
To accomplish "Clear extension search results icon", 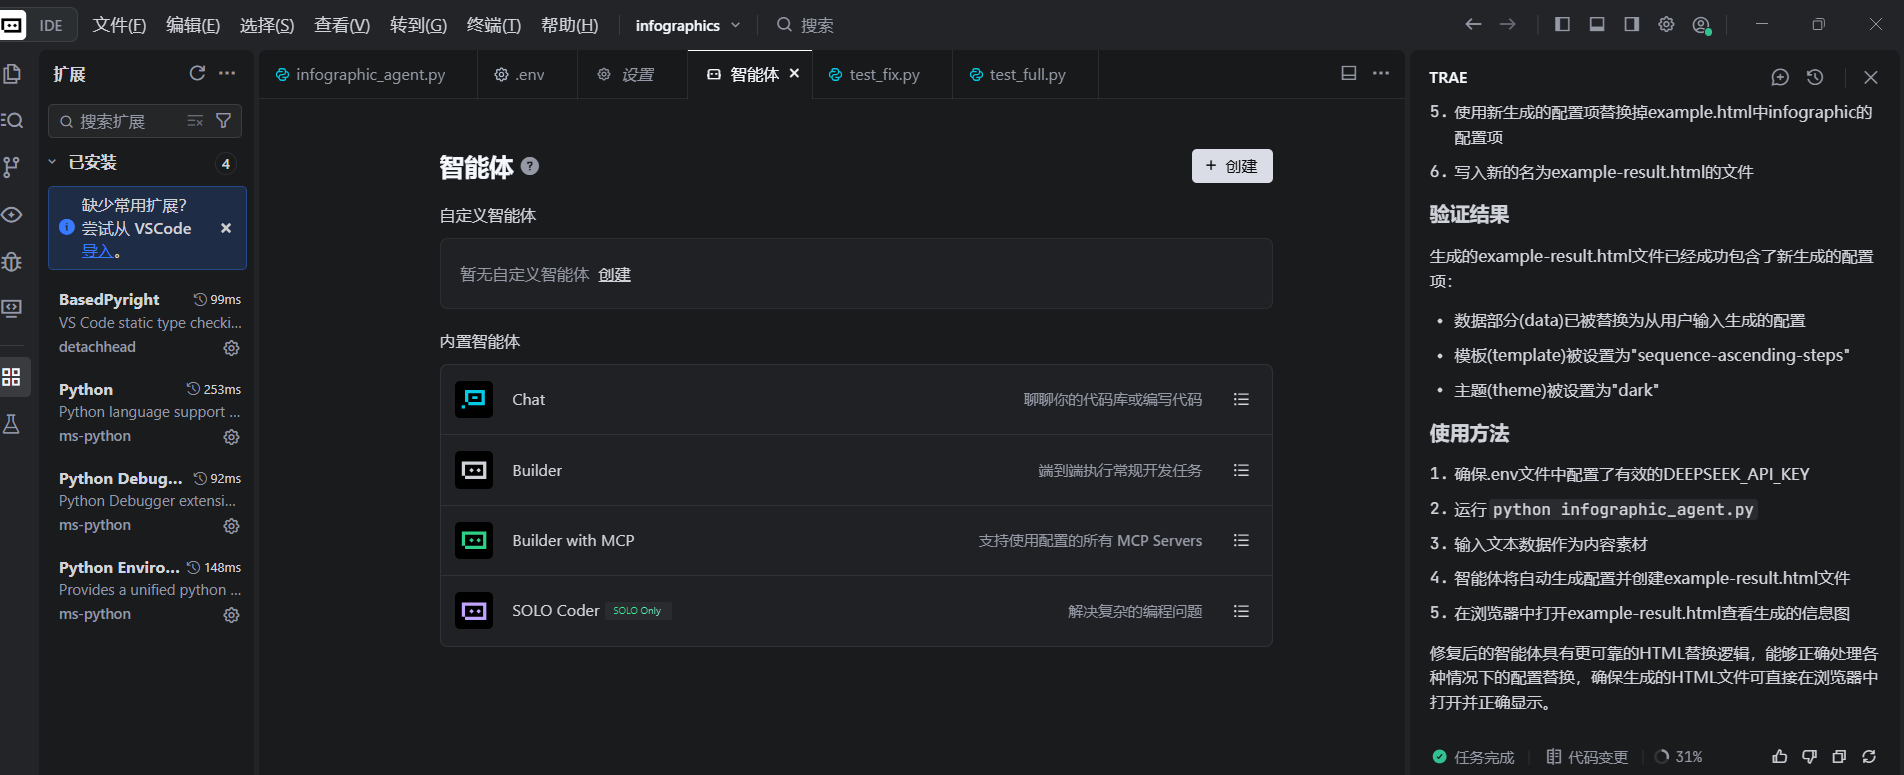I will pos(195,121).
